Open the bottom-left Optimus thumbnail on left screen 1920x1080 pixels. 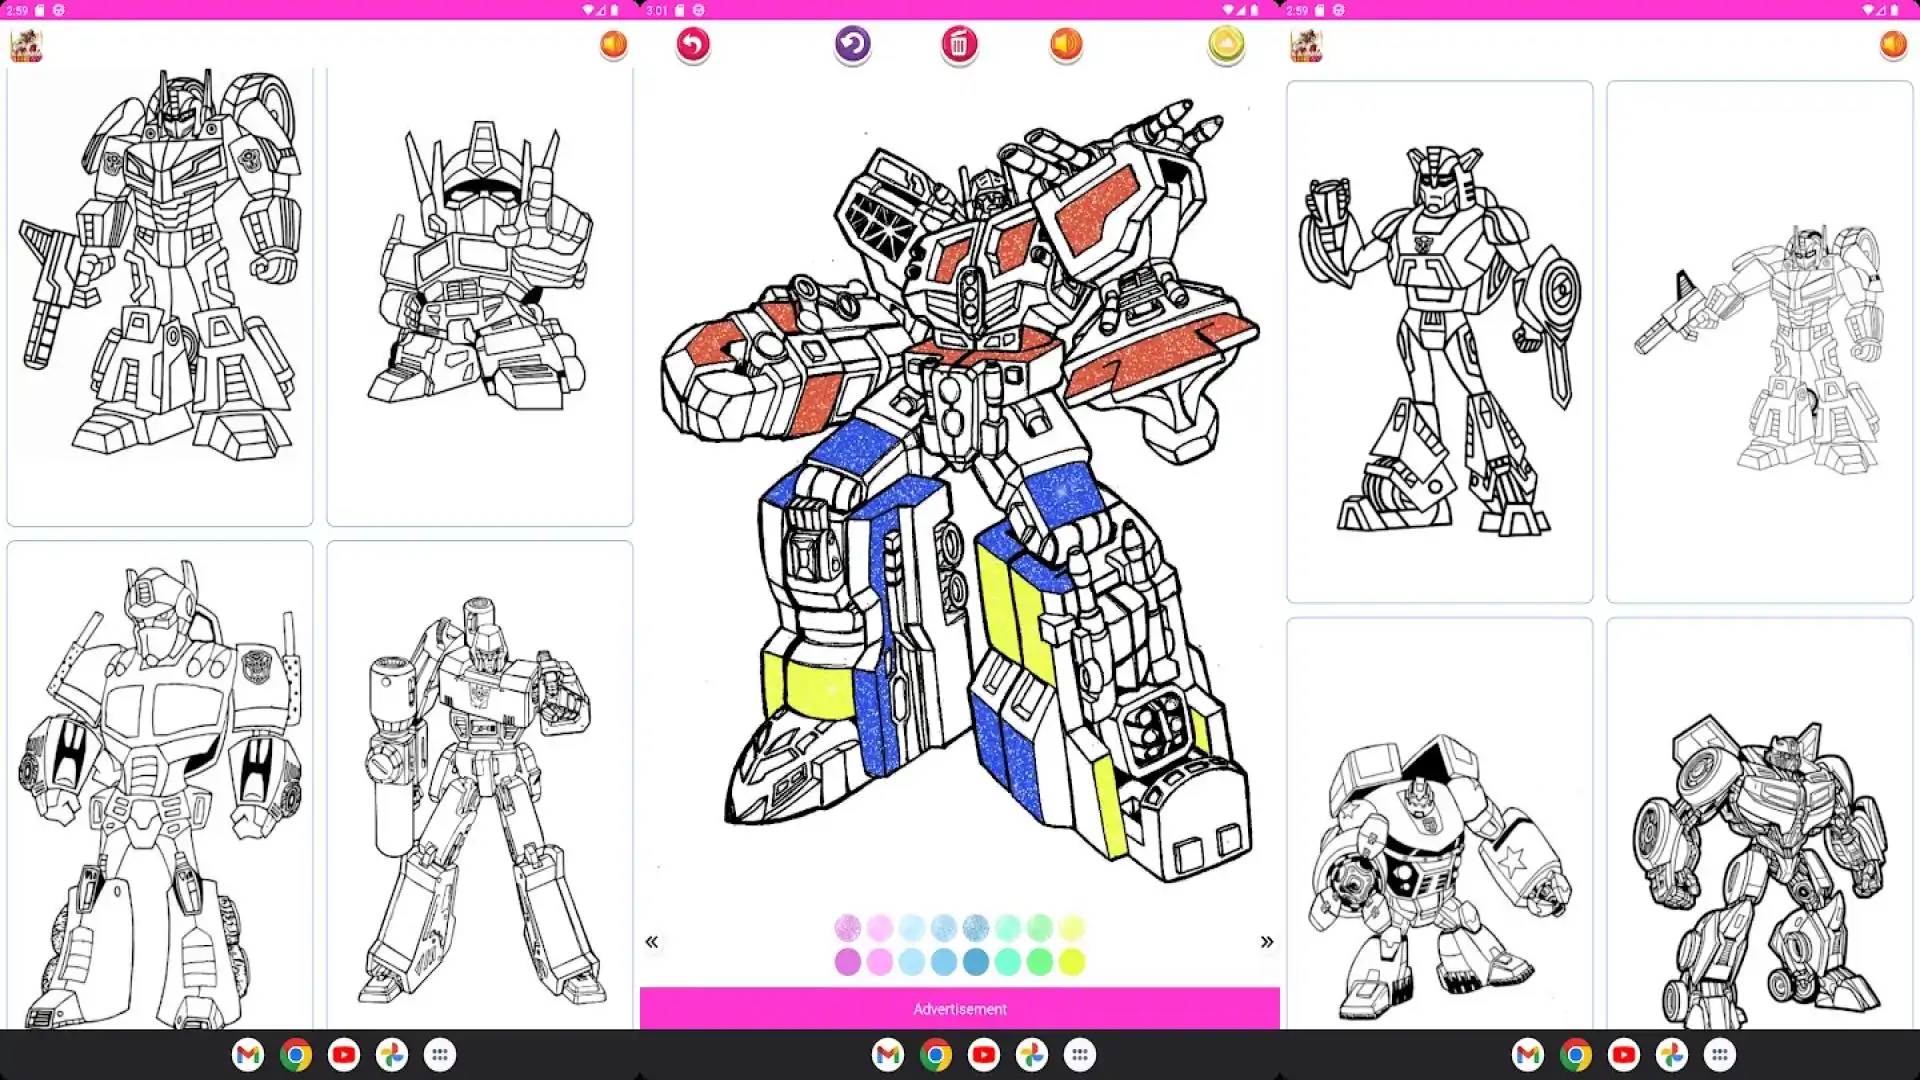(x=160, y=786)
